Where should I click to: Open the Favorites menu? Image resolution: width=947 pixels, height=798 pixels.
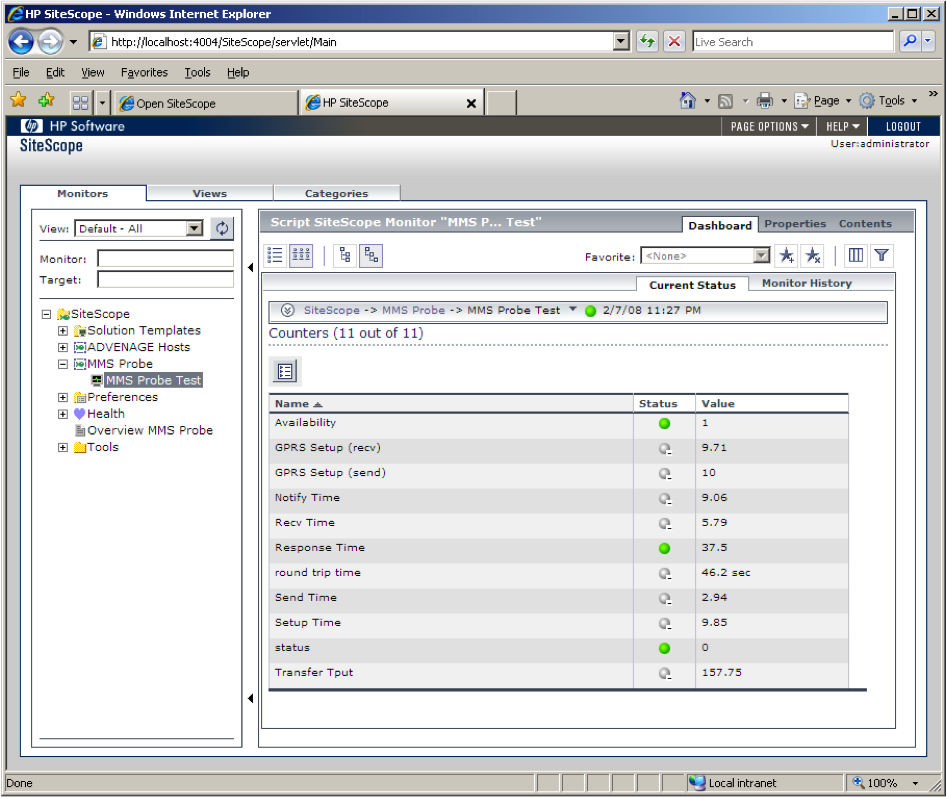144,72
